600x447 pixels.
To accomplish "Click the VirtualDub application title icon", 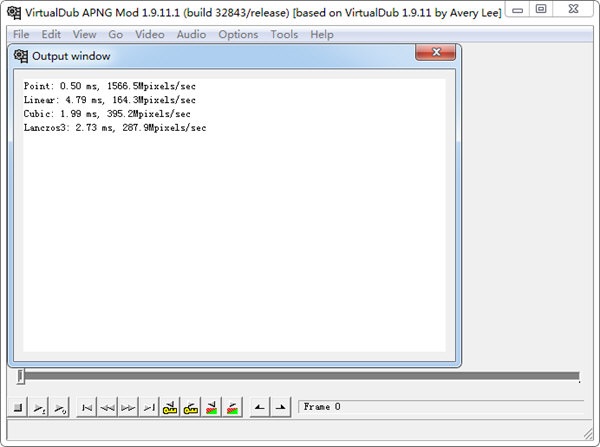I will click(x=14, y=13).
